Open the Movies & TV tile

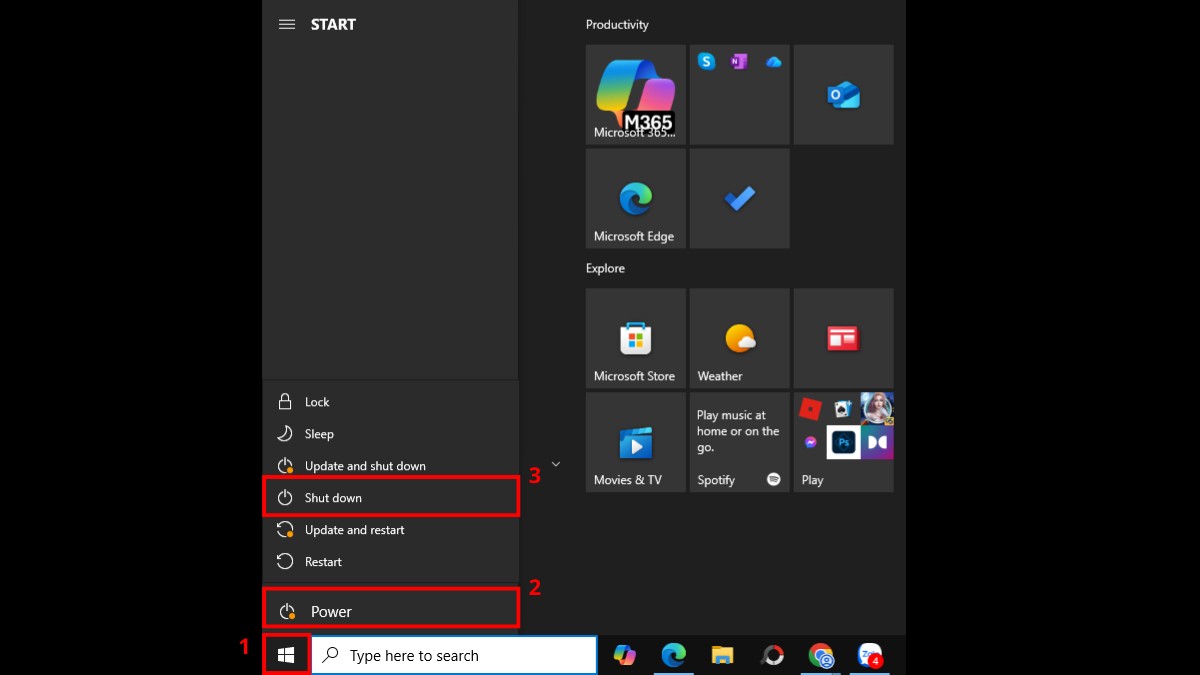635,440
